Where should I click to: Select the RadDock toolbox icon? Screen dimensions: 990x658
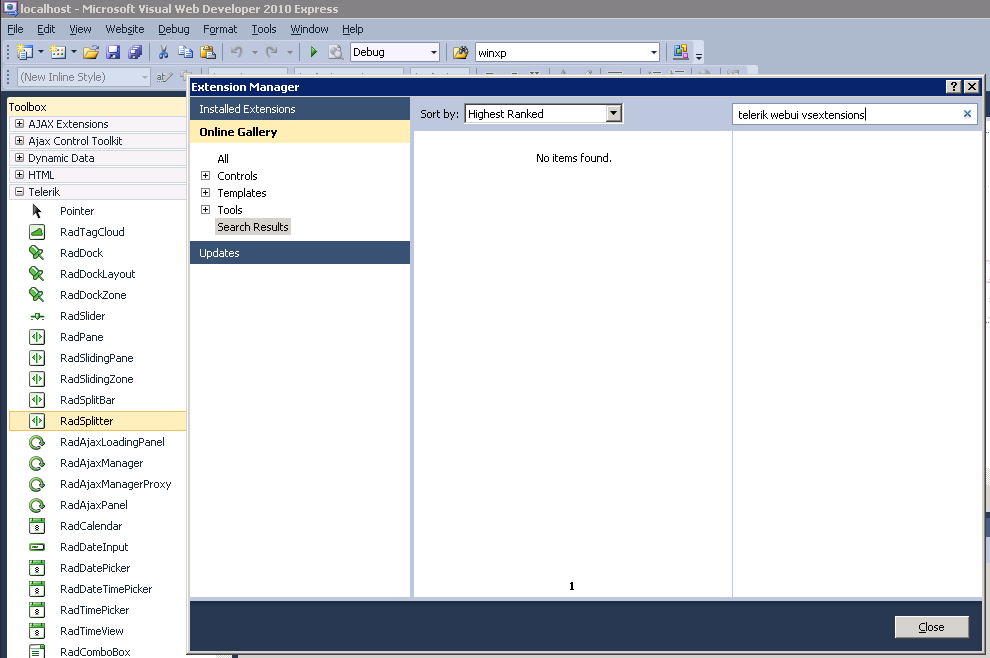pos(37,253)
